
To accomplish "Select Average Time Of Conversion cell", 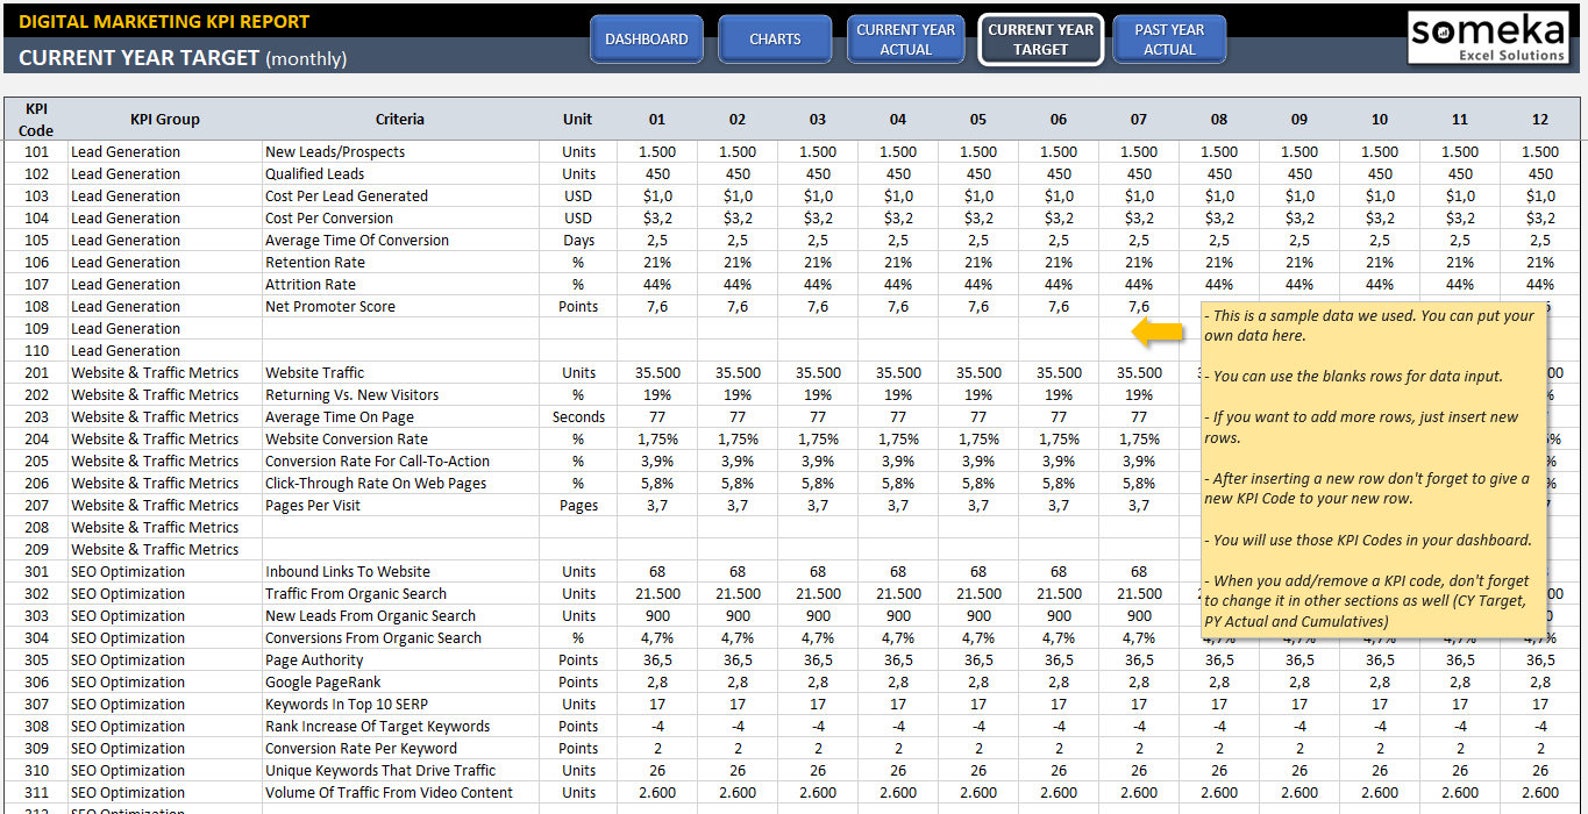I will [400, 240].
